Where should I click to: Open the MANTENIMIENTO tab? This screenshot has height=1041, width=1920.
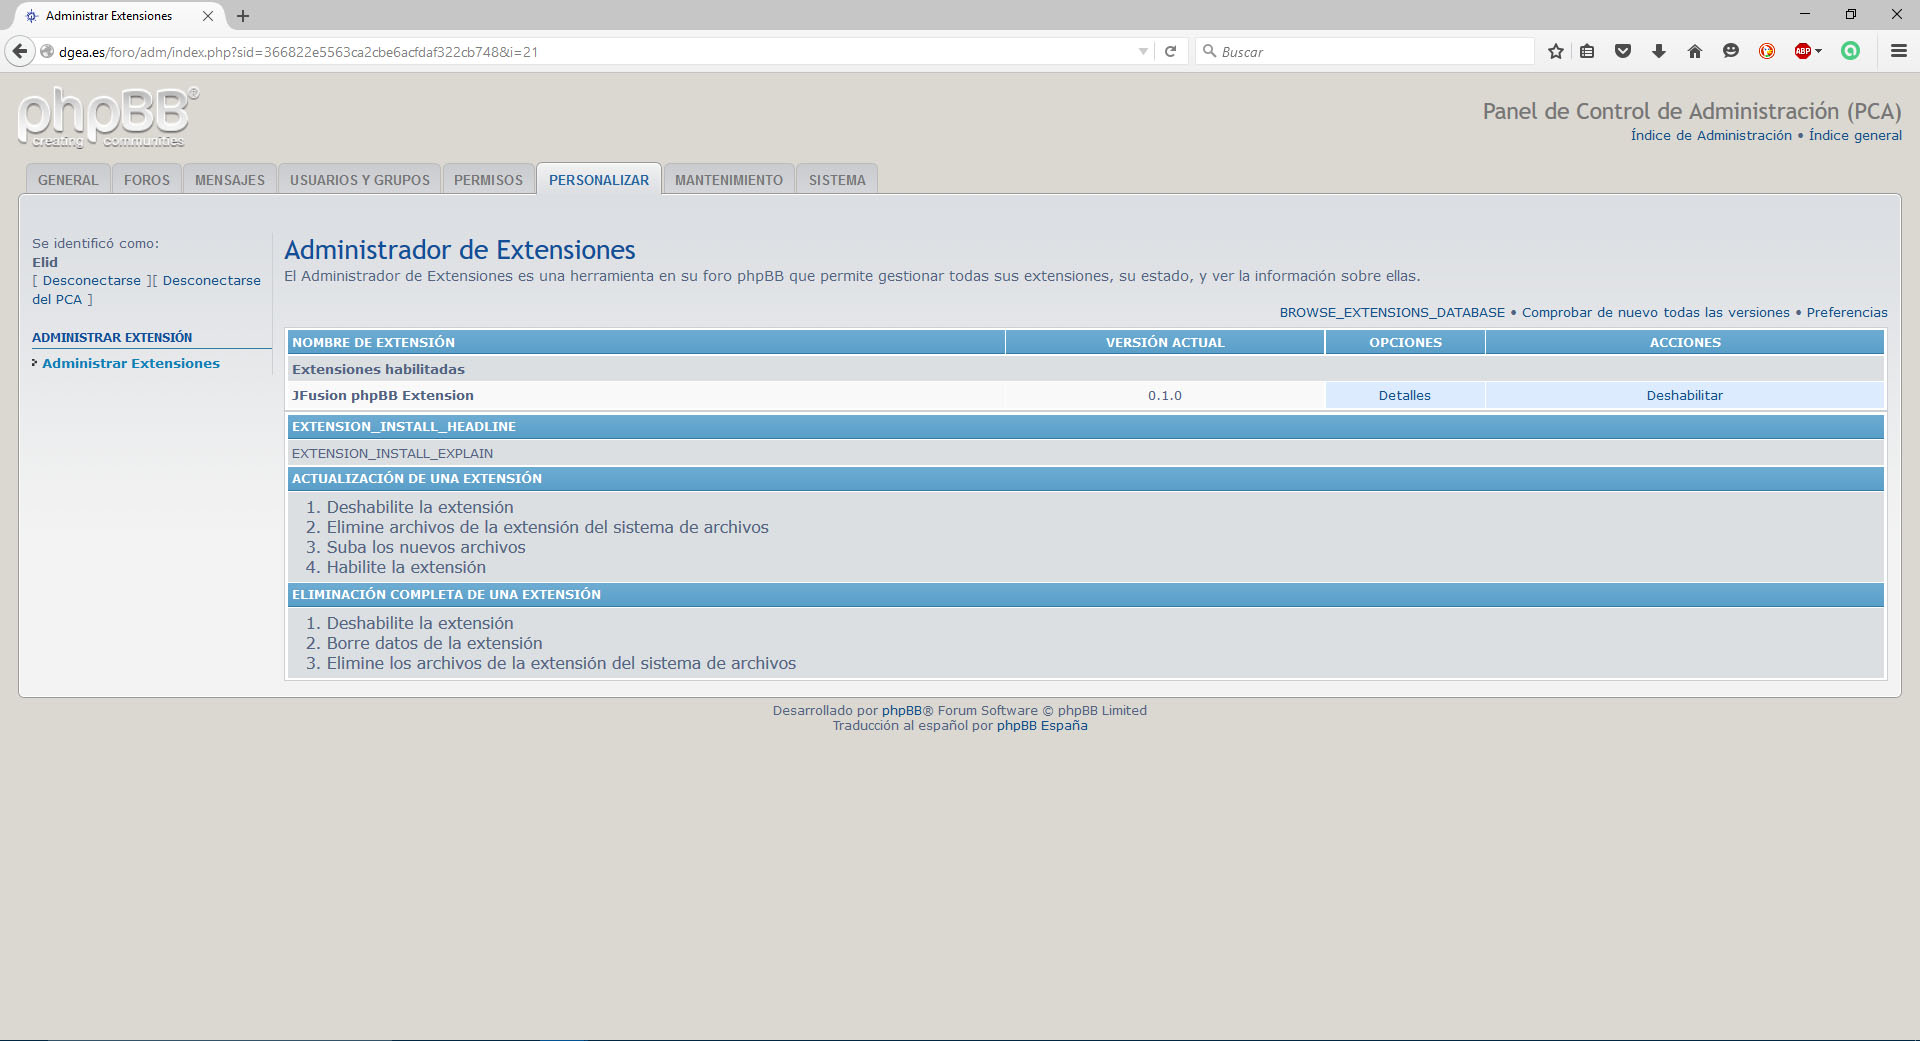click(728, 180)
